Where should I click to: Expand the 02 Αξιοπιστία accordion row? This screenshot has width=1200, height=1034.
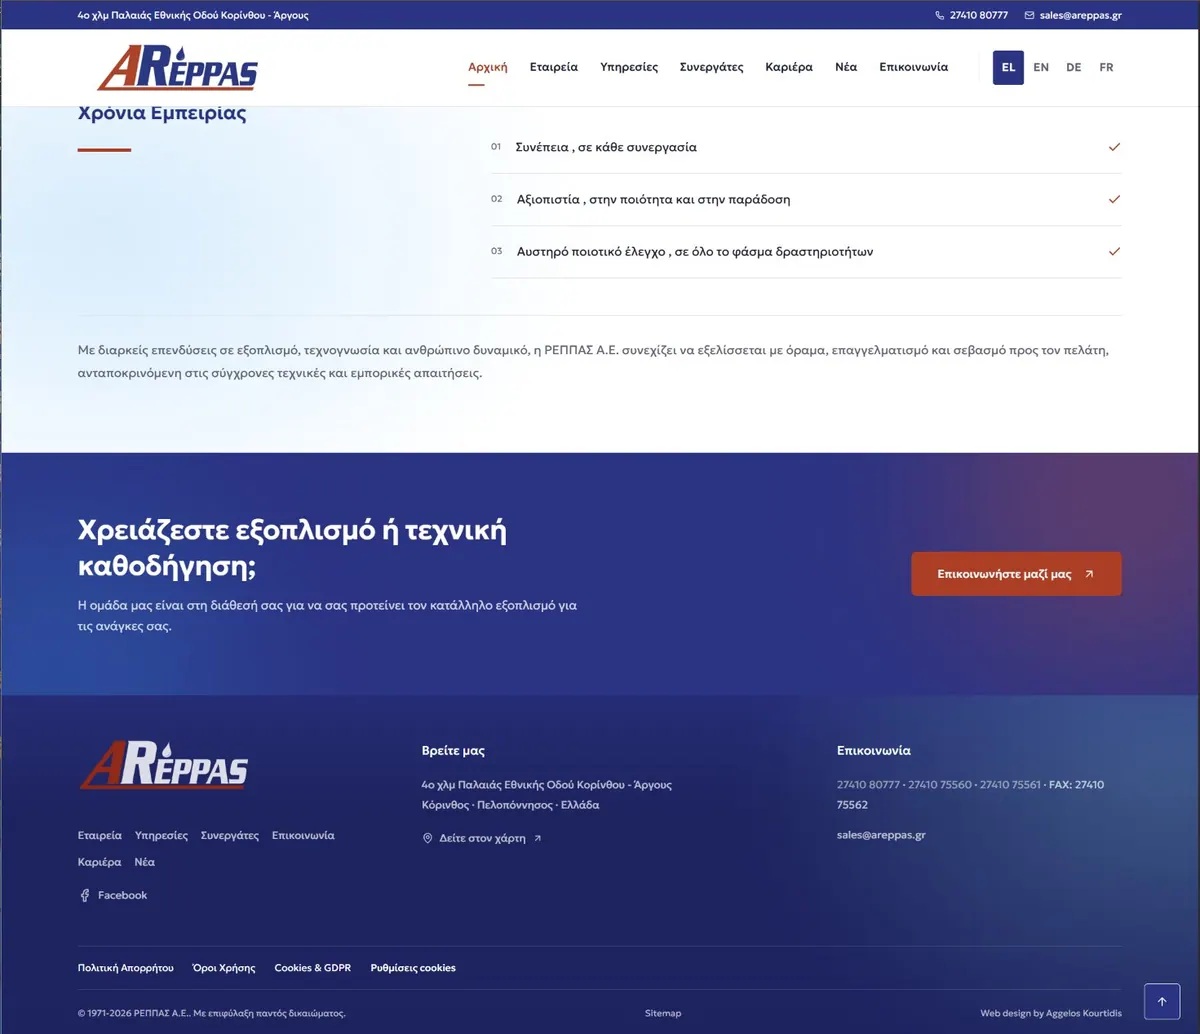806,199
